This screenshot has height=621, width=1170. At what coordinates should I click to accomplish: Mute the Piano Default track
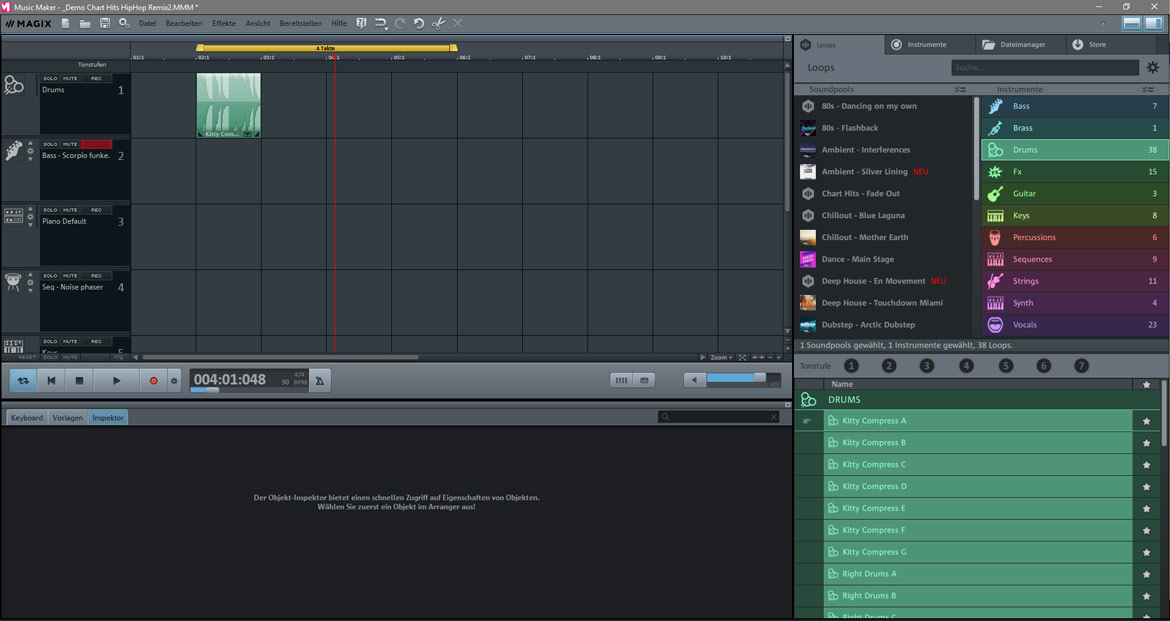(70, 210)
